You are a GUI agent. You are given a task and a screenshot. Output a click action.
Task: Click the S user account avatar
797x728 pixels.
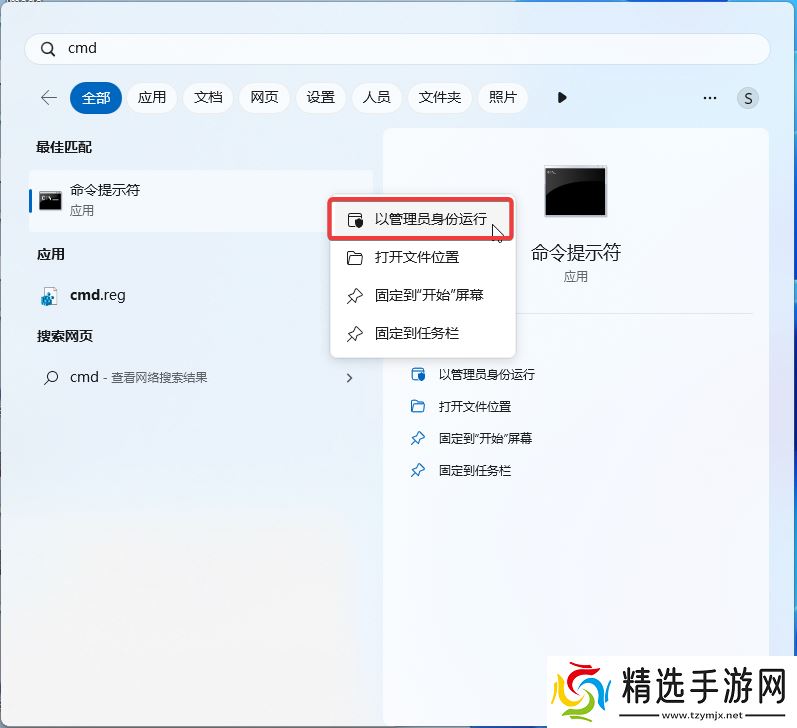[748, 98]
